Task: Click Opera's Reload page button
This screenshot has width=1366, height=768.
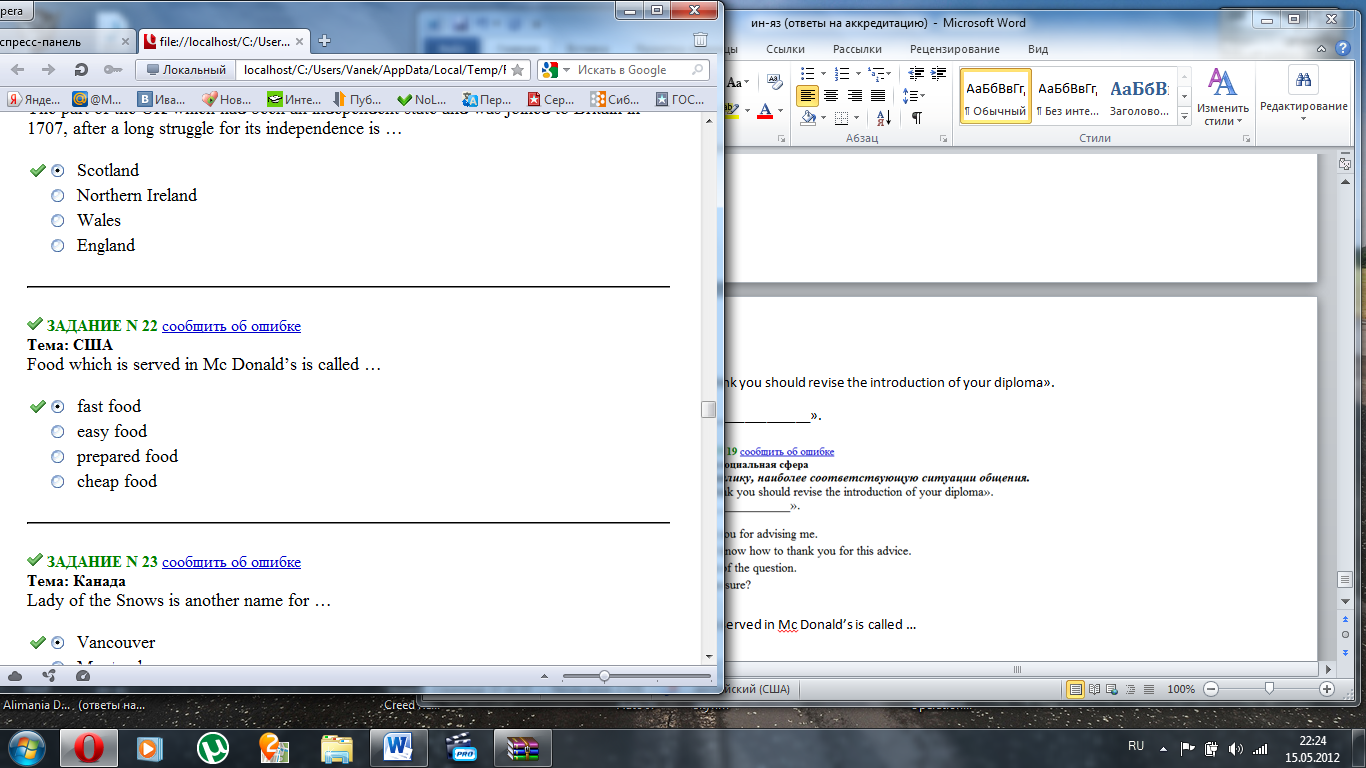Action: click(81, 70)
